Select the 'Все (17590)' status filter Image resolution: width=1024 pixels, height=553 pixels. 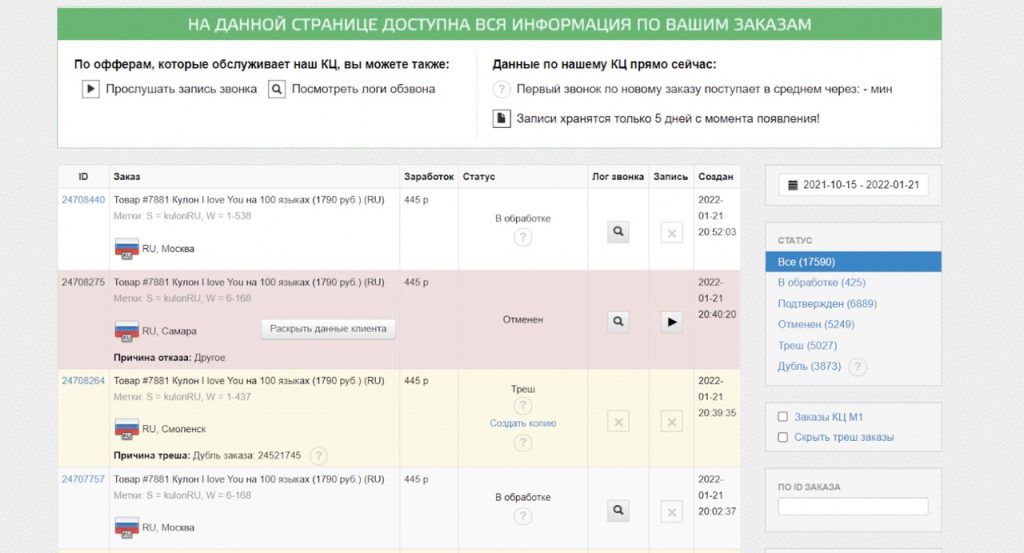pyautogui.click(x=853, y=262)
